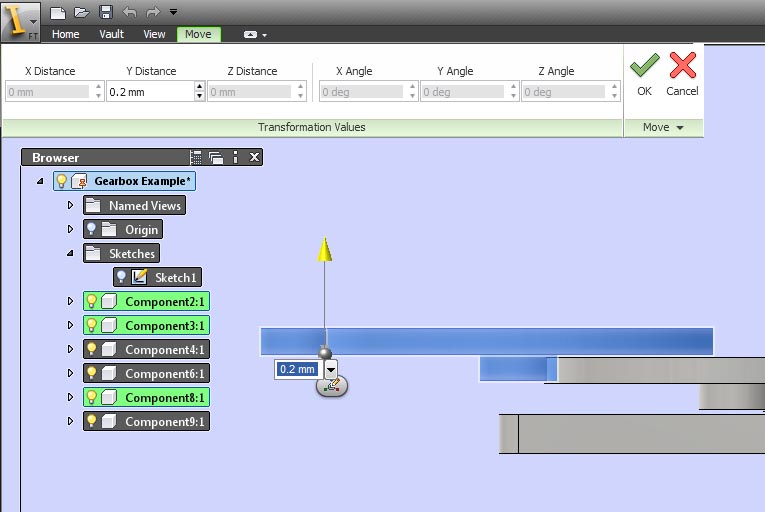
Task: Click the yellow move arrow manipulator
Action: (324, 249)
